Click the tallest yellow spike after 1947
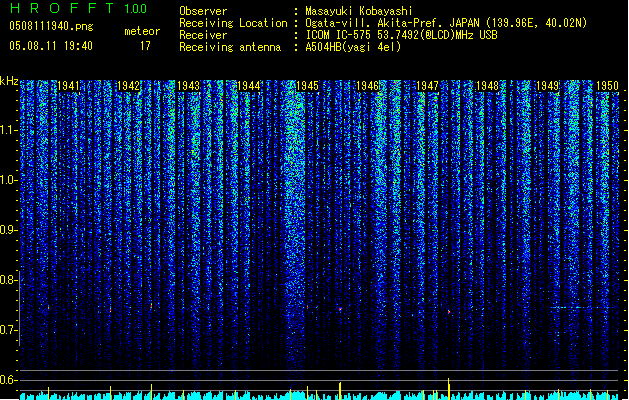This screenshot has height=400, width=629. click(448, 389)
